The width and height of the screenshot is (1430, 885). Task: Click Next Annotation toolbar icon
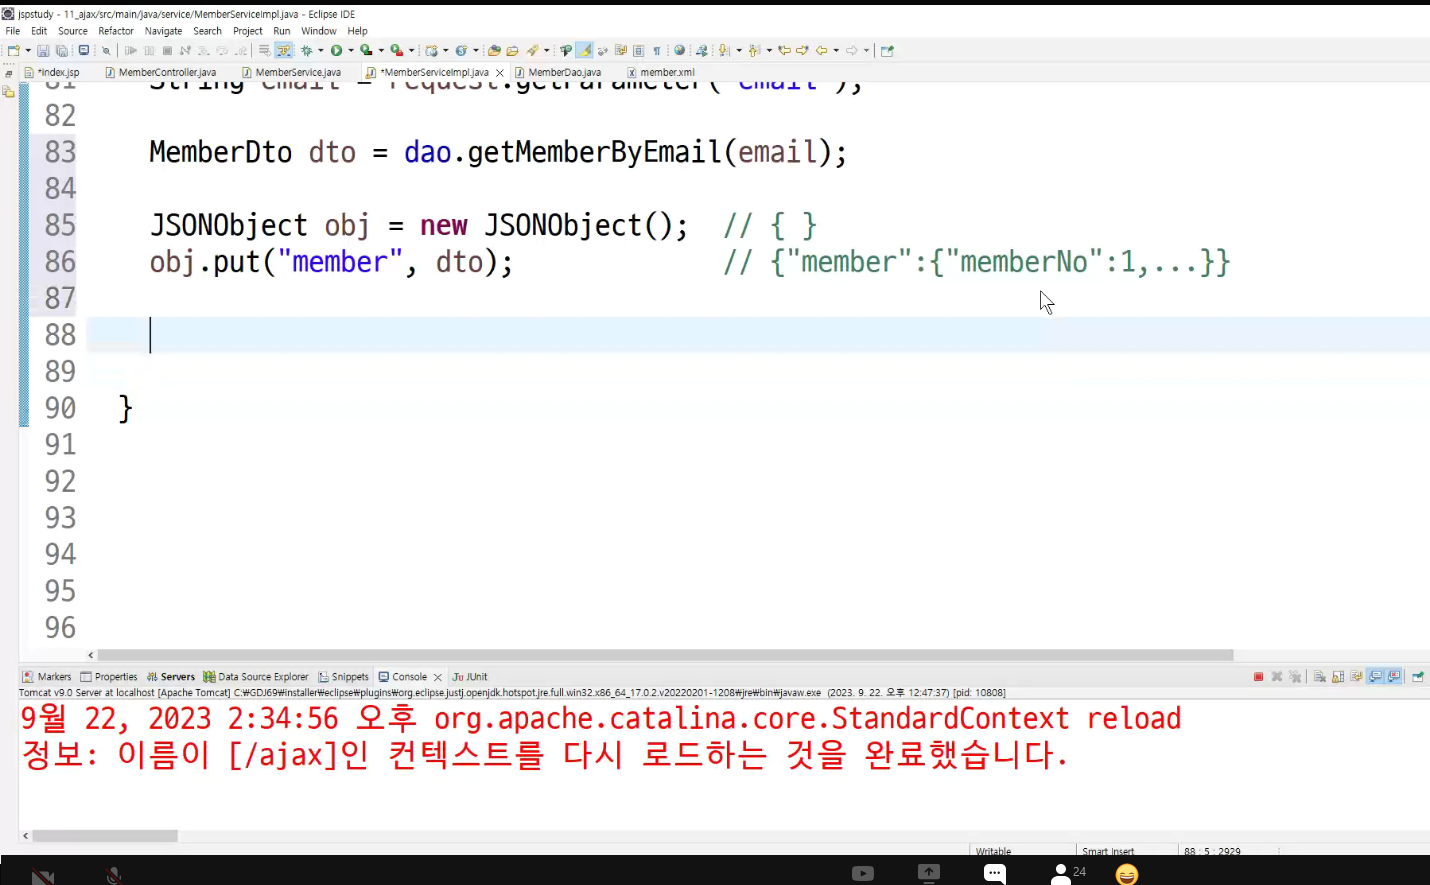pyautogui.click(x=724, y=50)
